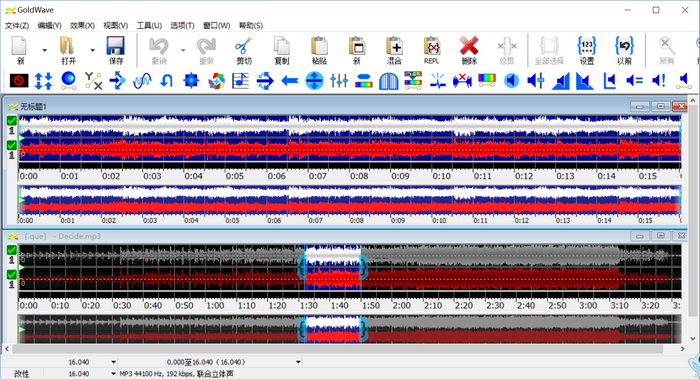
Task: Open the 工具(U) menu
Action: click(149, 25)
